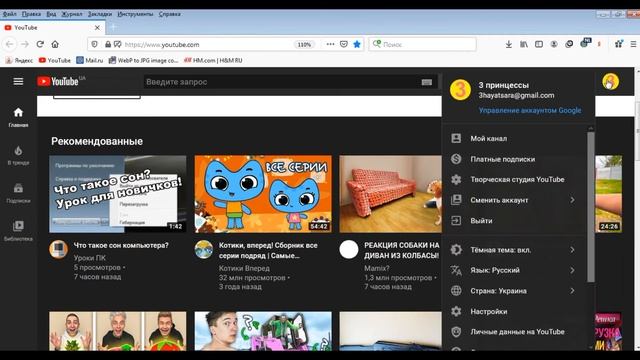Open the Закладки menu
The width and height of the screenshot is (640, 360).
pos(100,14)
